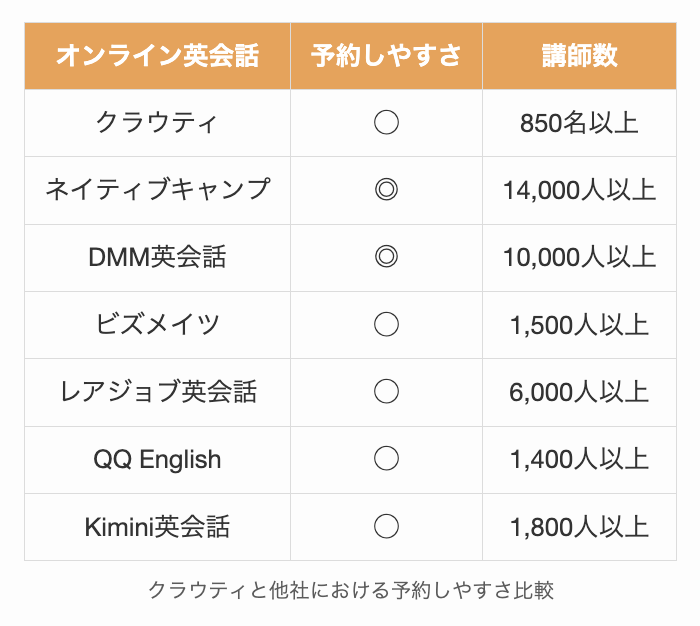Click the circle rating icon for ビズメイツ
Image resolution: width=700 pixels, height=626 pixels.
(x=386, y=324)
